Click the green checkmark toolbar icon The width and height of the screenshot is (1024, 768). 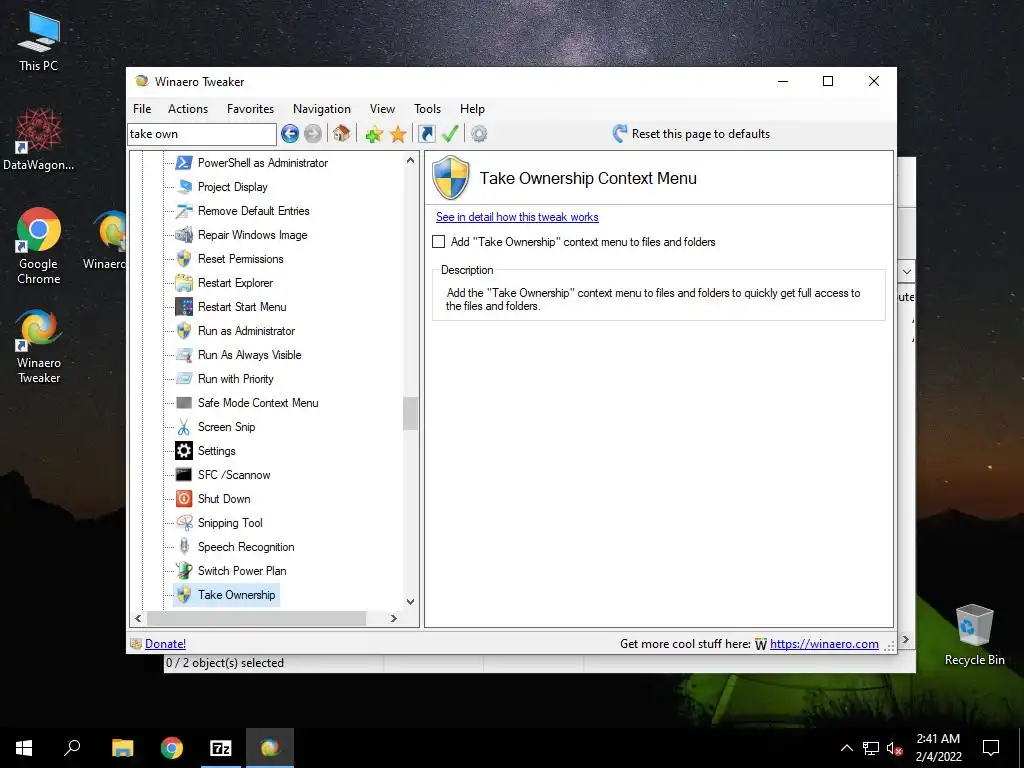point(451,134)
